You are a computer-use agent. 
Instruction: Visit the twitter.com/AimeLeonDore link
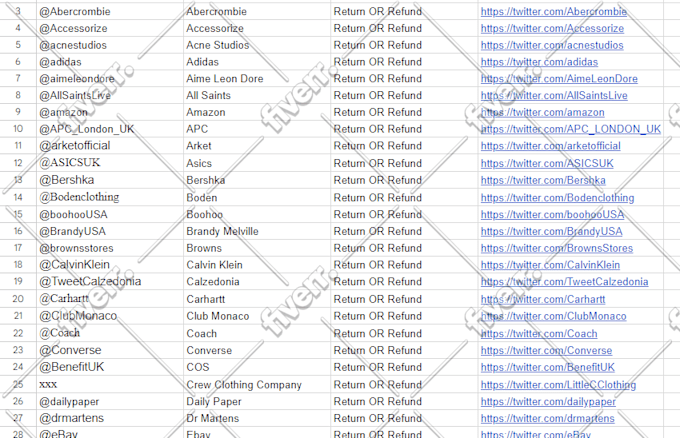pyautogui.click(x=559, y=79)
